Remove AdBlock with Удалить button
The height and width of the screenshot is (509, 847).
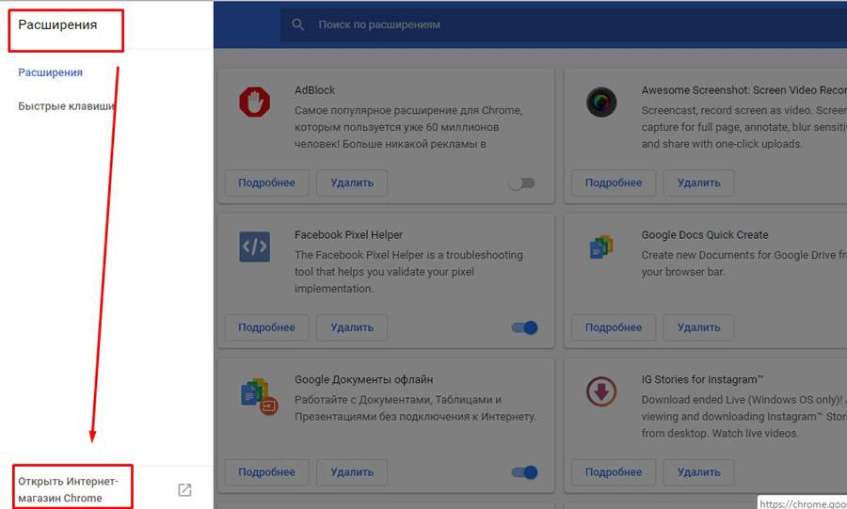pos(352,183)
